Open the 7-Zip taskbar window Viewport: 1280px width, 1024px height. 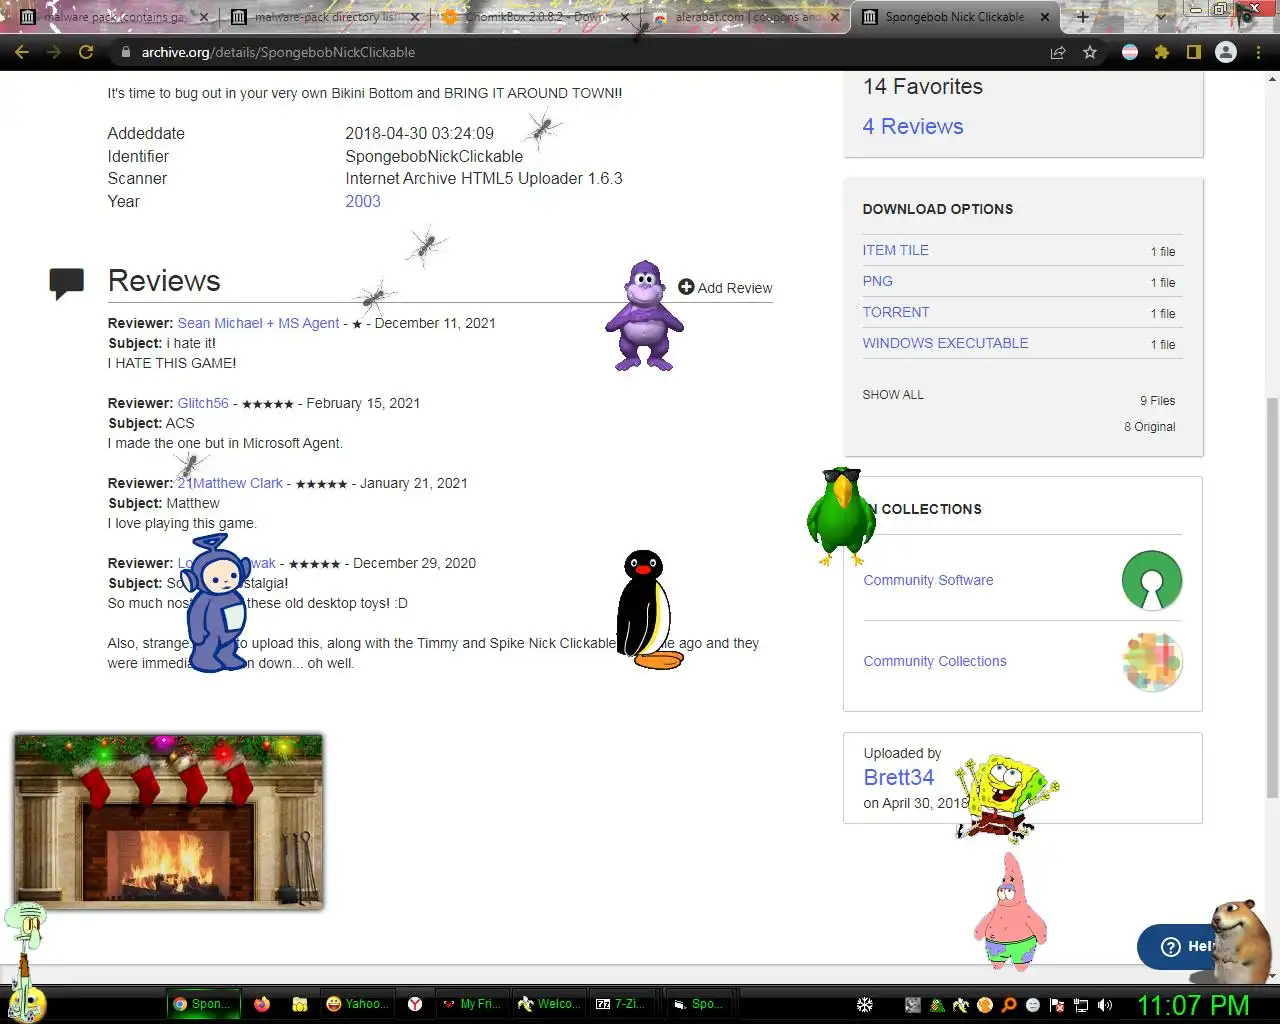coord(621,1004)
